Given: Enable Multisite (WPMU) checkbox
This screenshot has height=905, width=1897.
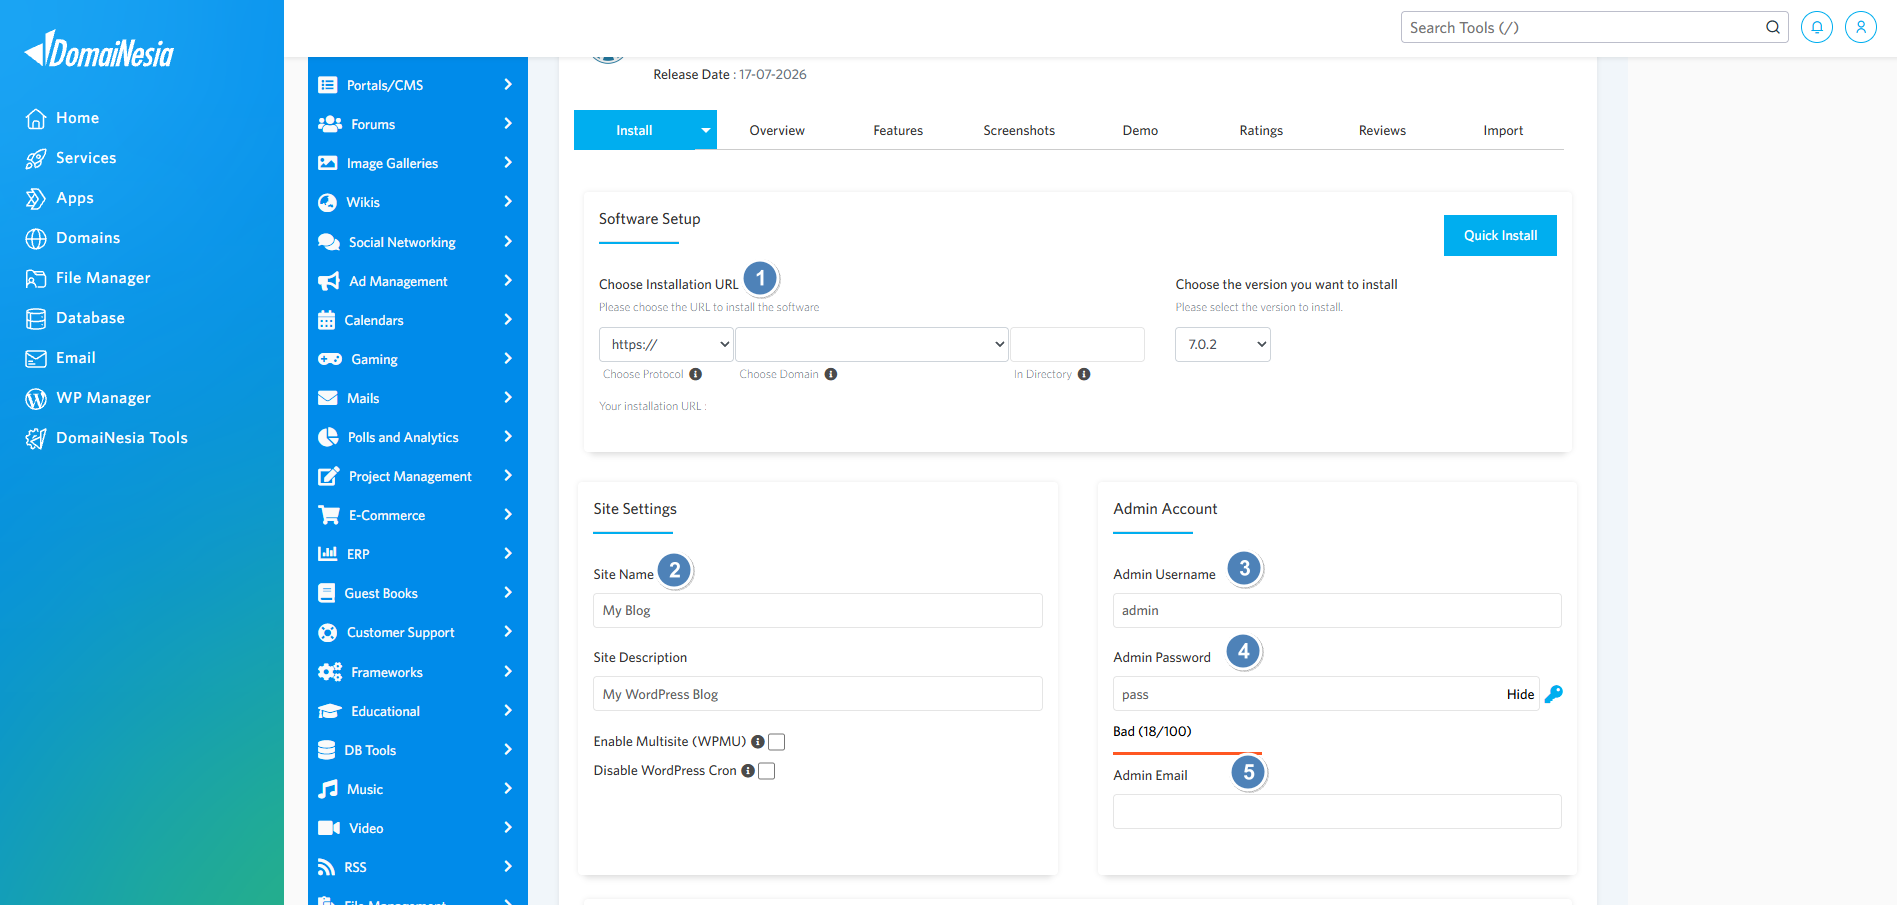Looking at the screenshot, I should pyautogui.click(x=777, y=742).
